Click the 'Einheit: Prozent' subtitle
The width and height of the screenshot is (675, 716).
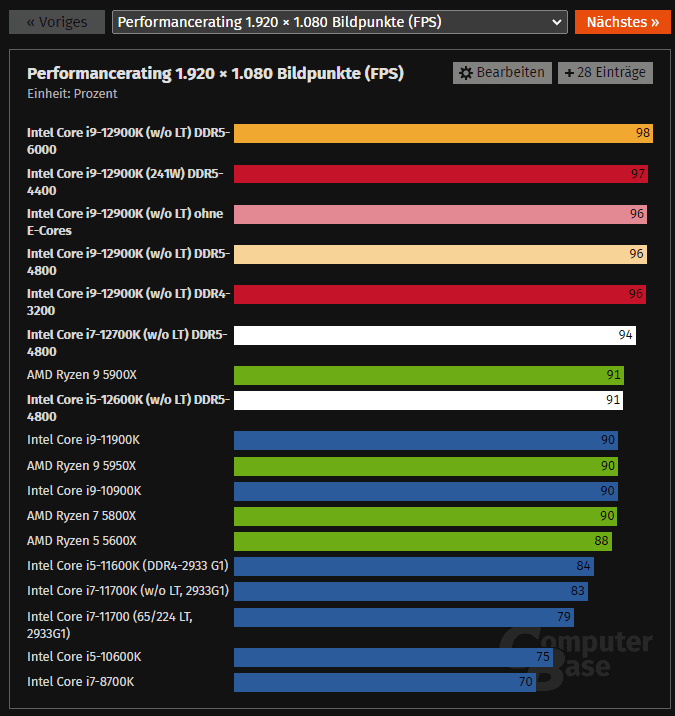(72, 94)
